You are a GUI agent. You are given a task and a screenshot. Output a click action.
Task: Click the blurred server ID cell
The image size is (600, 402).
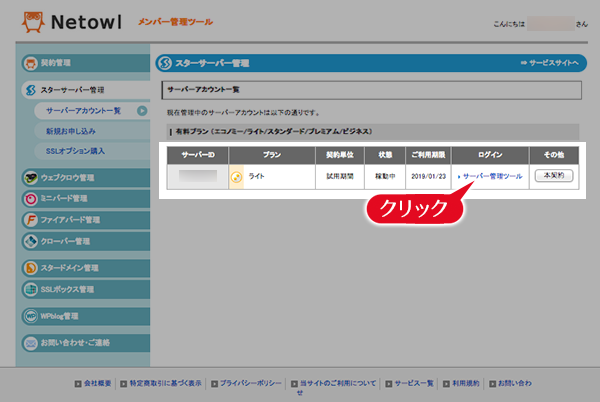[198, 176]
